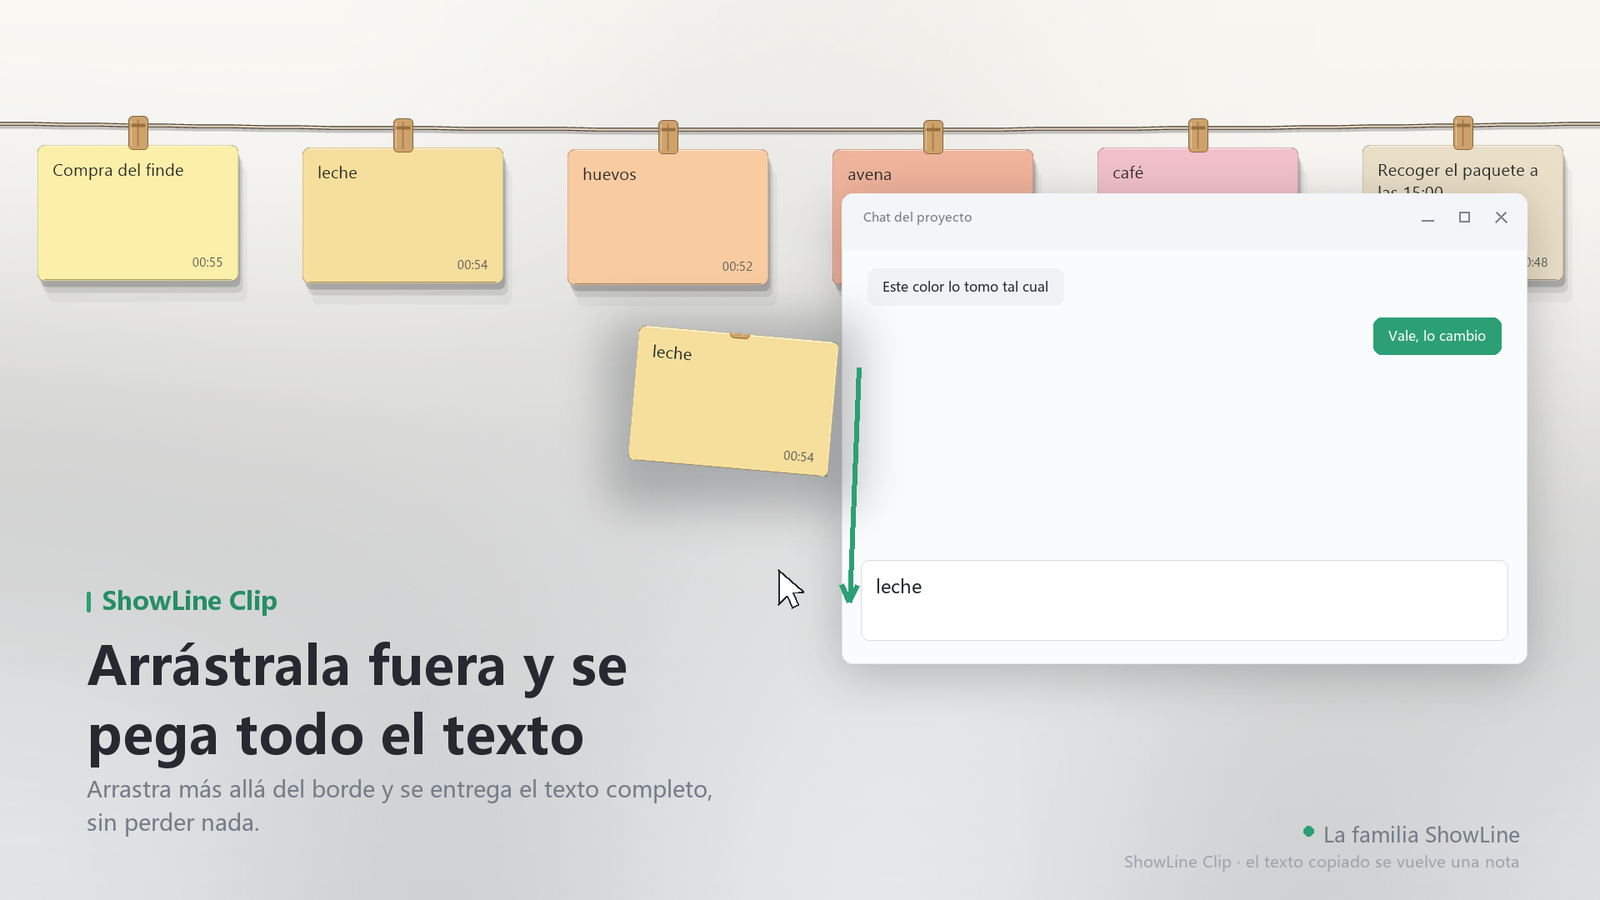Click the green dot beside 'La familia ShowLine'

pos(1308,831)
